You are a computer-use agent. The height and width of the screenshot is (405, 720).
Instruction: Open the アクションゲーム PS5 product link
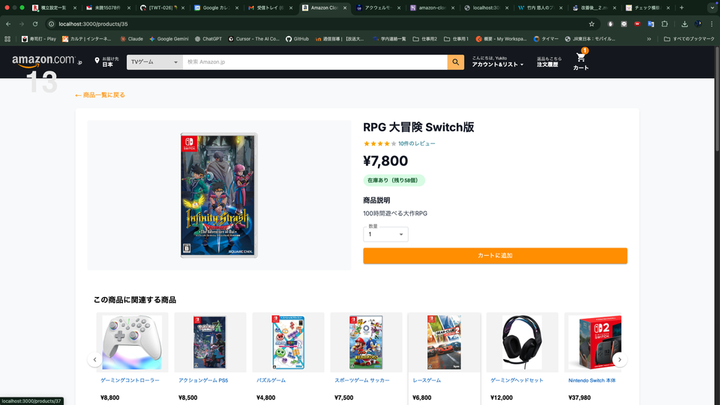click(203, 380)
